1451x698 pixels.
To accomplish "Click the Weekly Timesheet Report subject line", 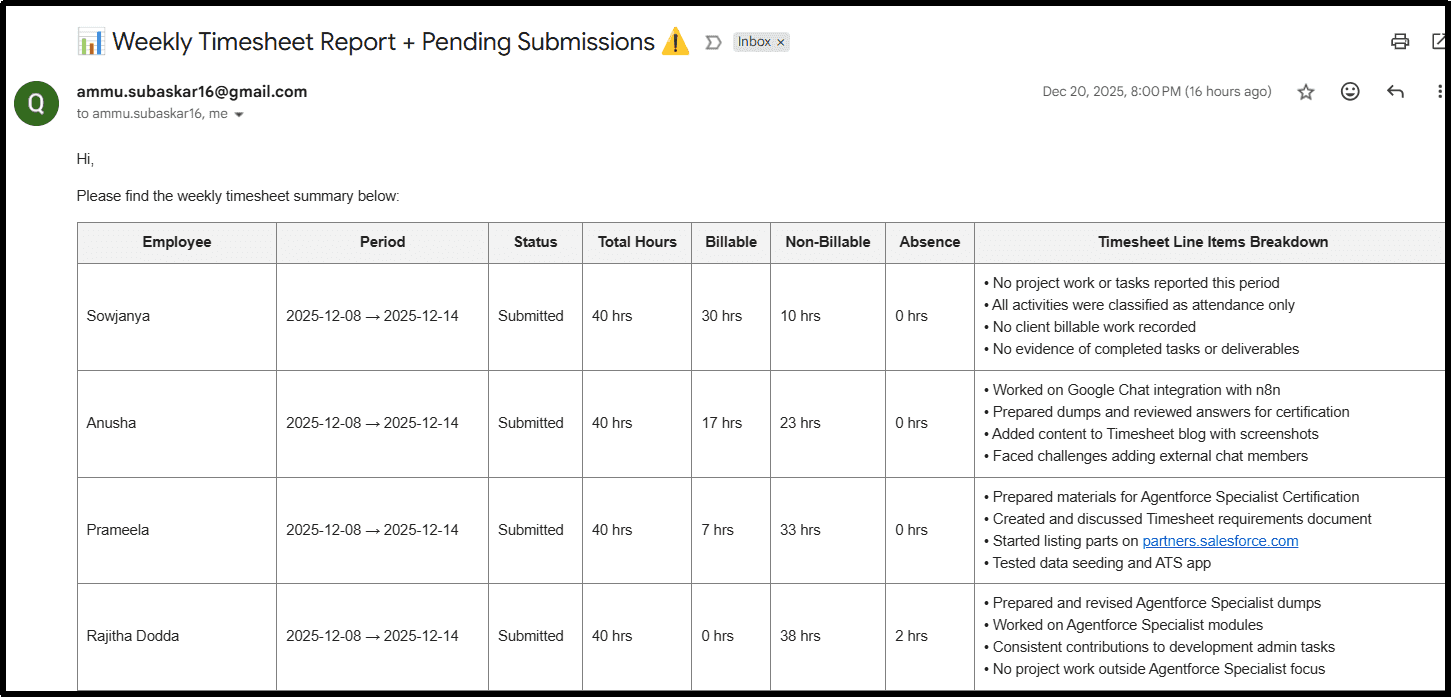I will point(383,42).
